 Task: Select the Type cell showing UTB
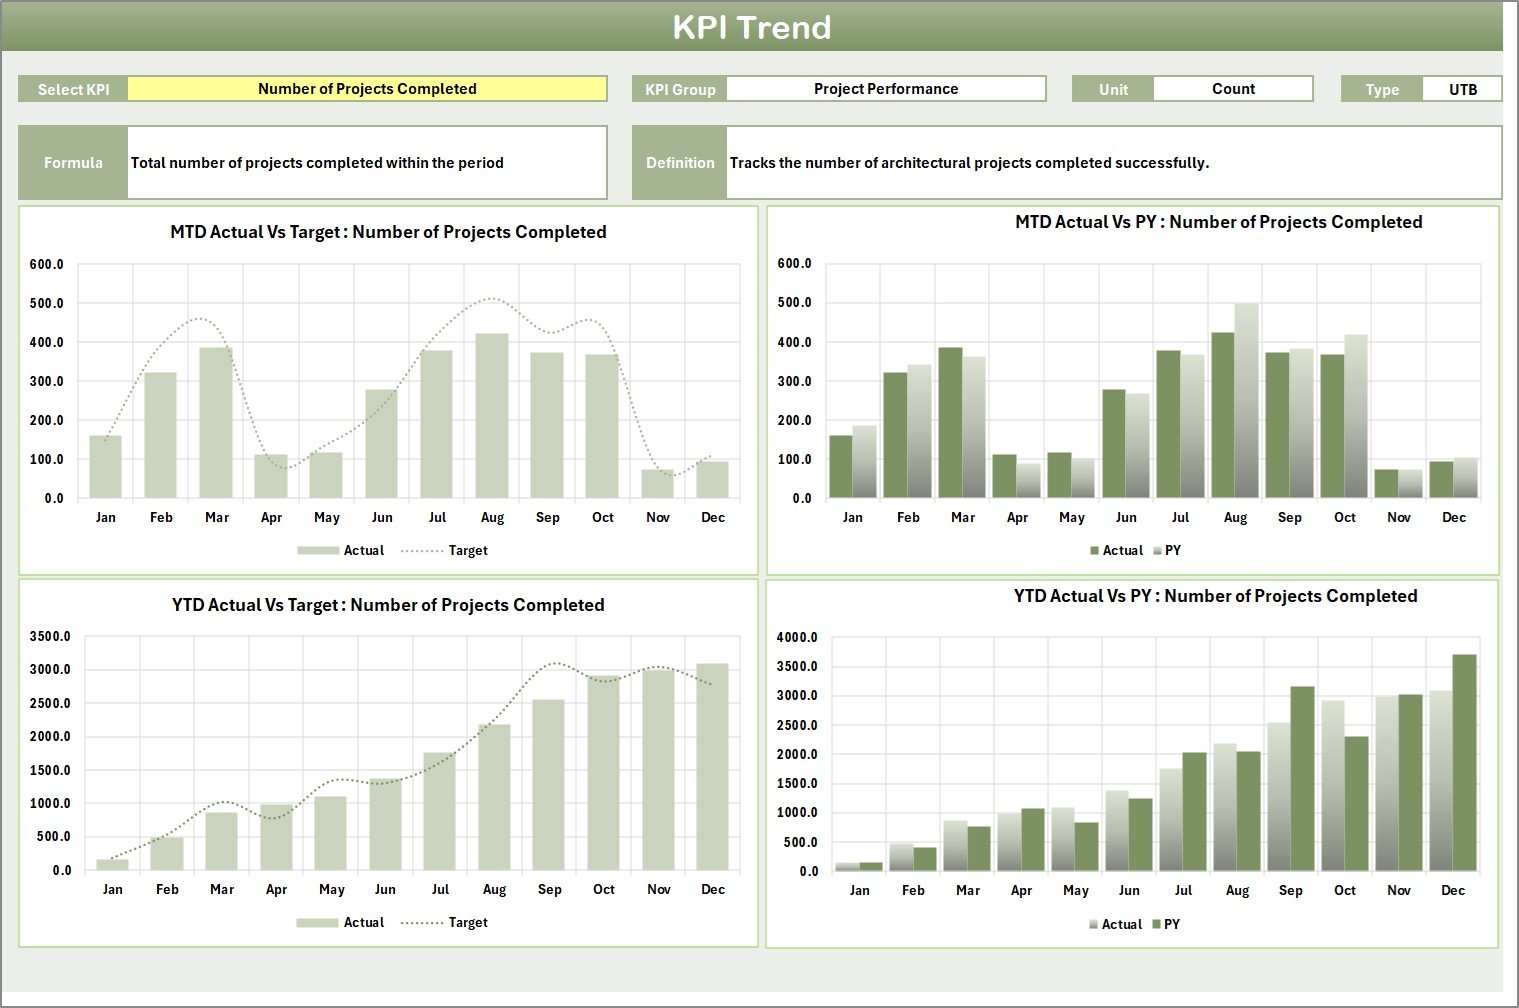[1462, 89]
